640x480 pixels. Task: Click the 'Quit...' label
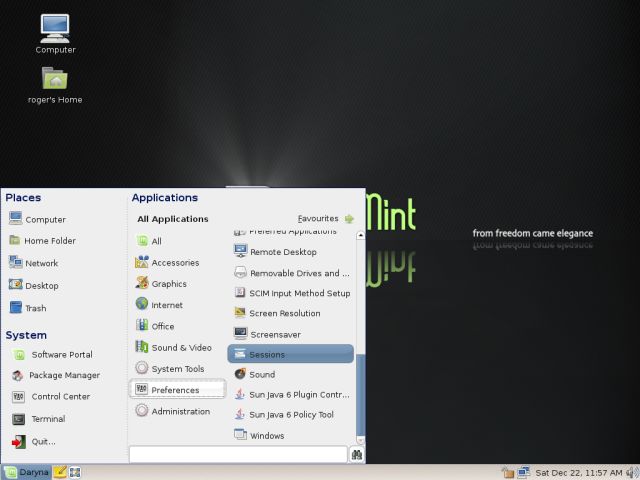pyautogui.click(x=44, y=442)
